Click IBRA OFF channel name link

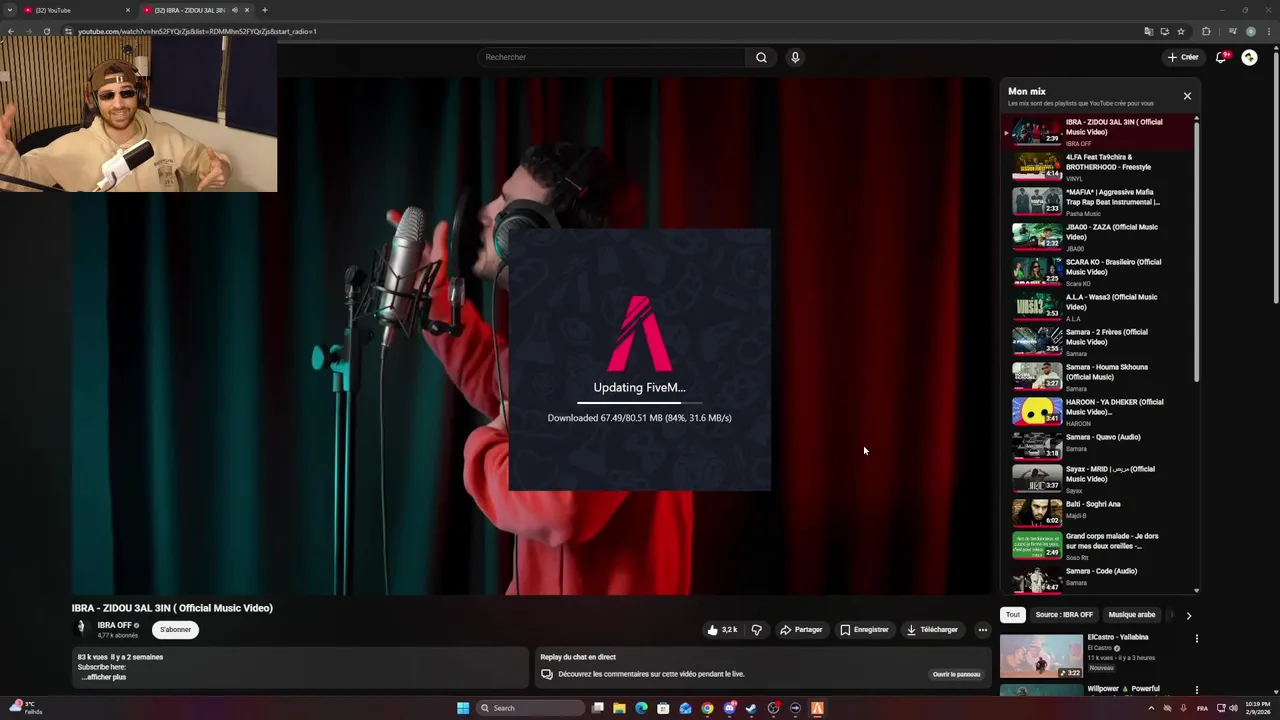pyautogui.click(x=115, y=625)
